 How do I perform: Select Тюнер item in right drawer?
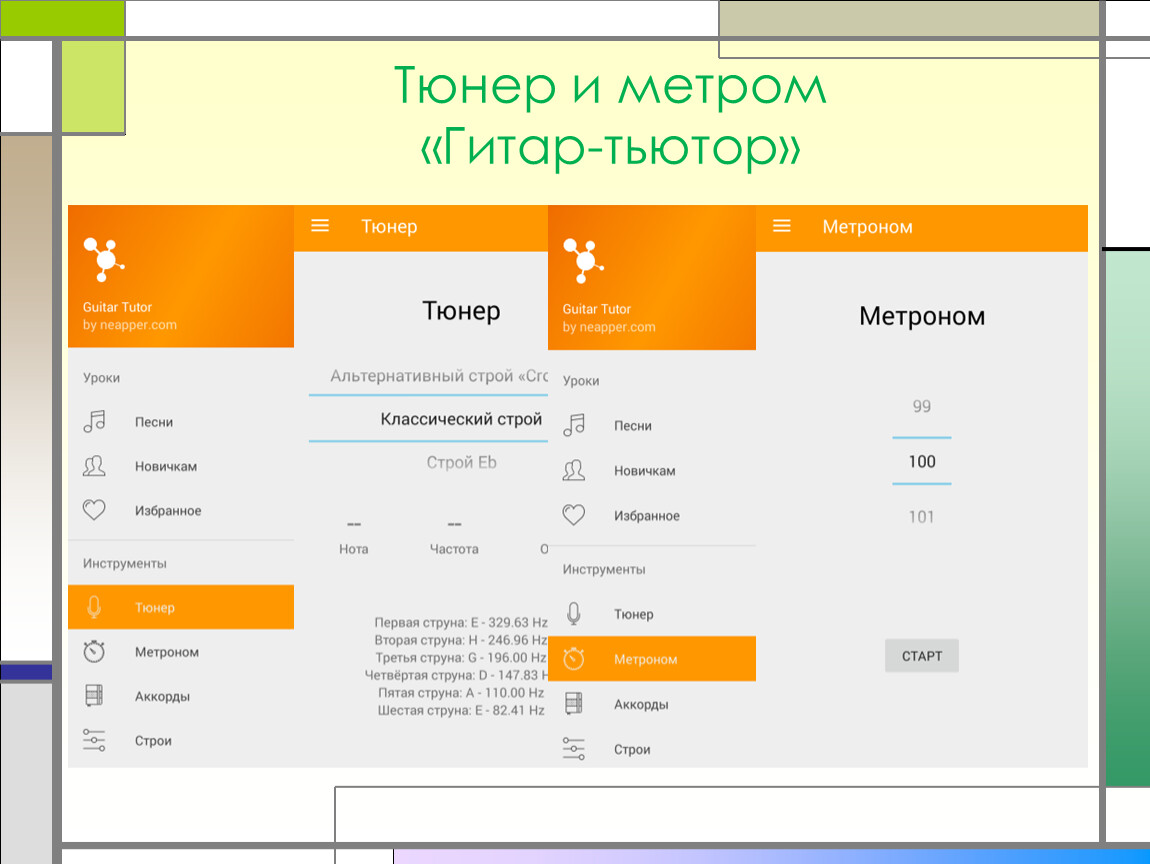(x=651, y=614)
